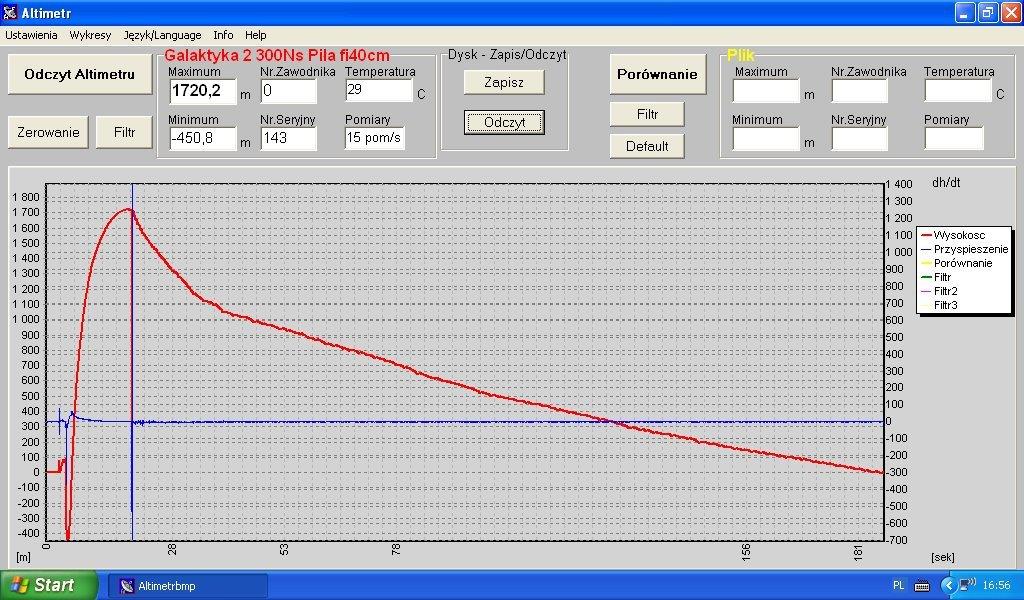The image size is (1024, 600).
Task: Click the Zerowanie button
Action: click(x=48, y=132)
